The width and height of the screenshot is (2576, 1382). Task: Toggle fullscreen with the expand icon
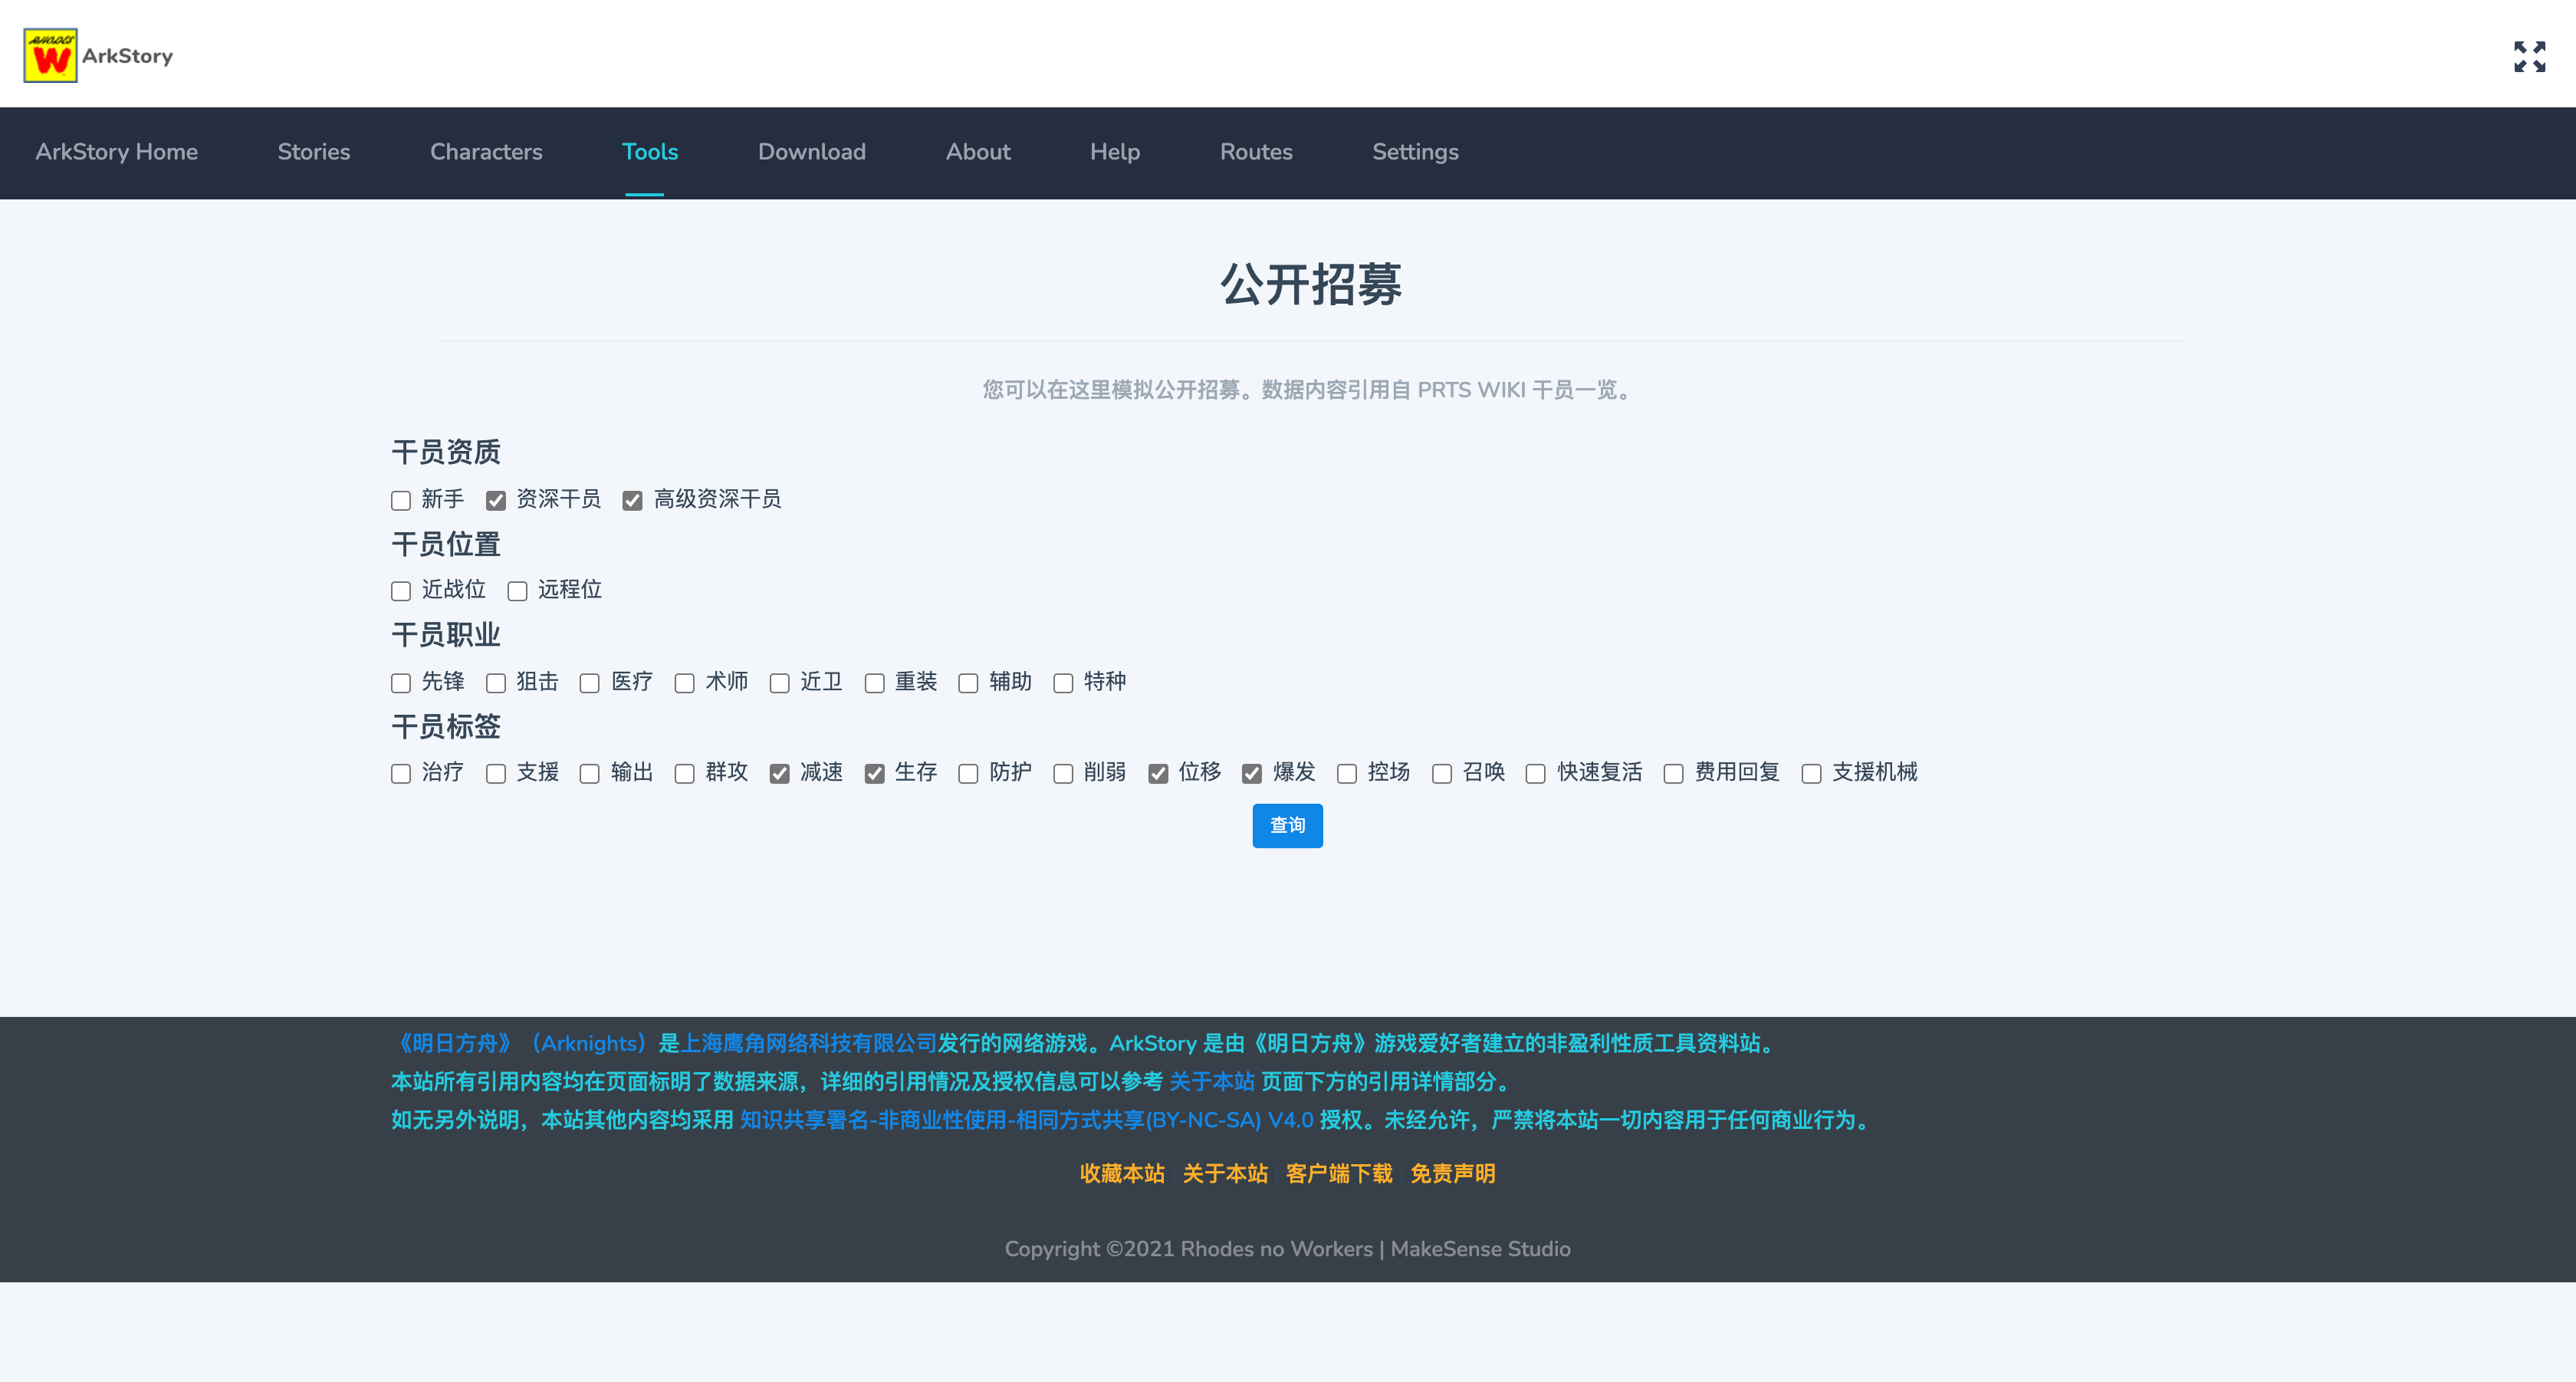[2529, 56]
